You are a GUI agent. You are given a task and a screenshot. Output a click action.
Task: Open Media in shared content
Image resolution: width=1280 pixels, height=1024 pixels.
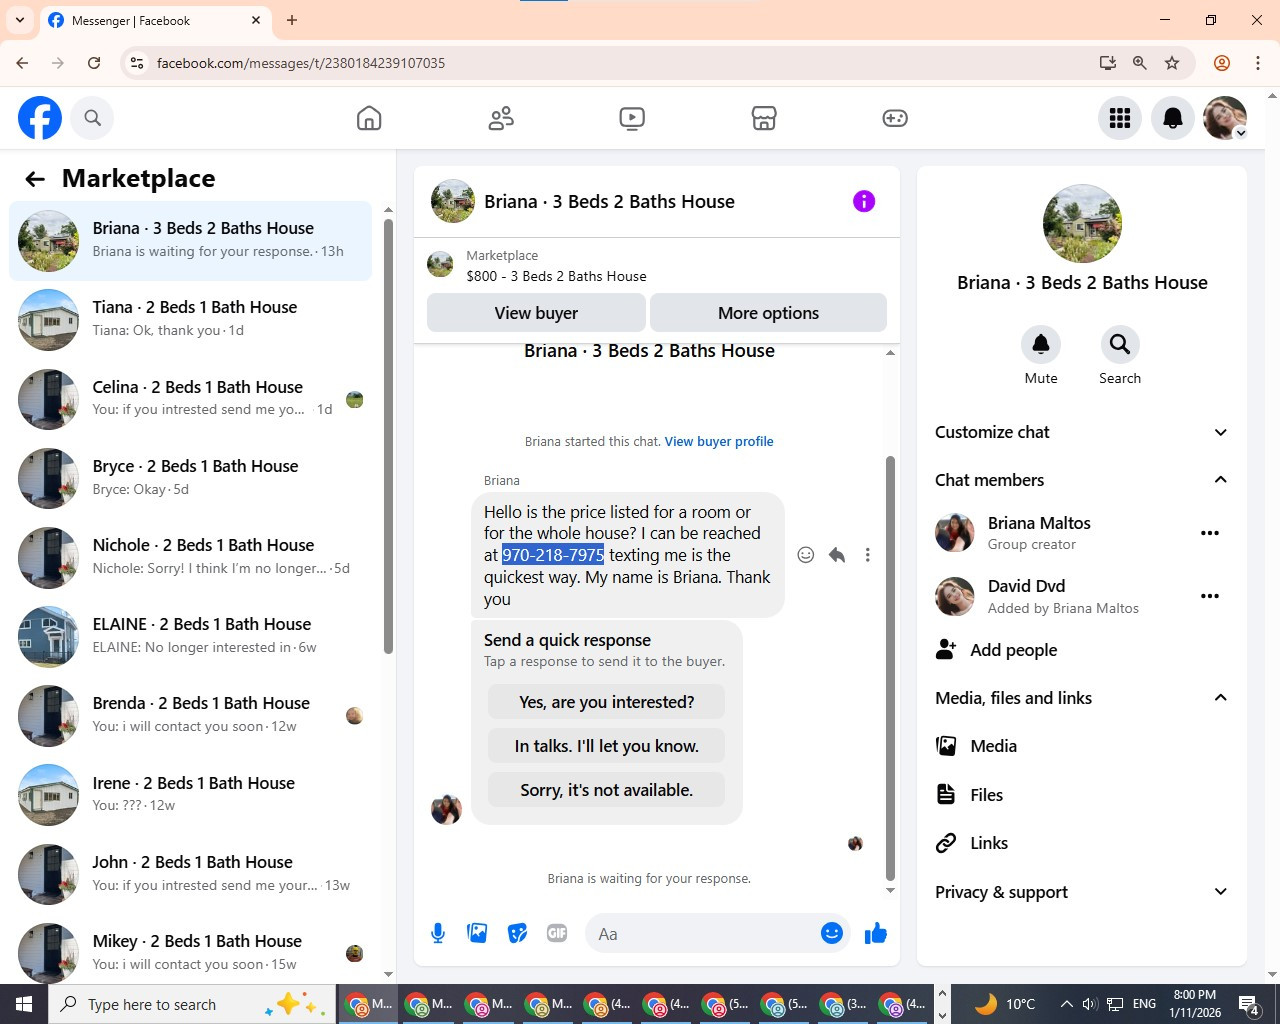coord(1082,746)
